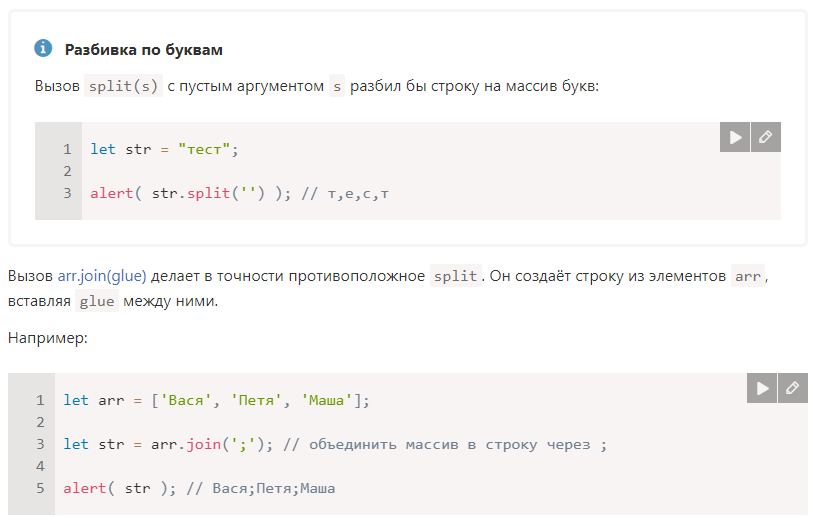Click the heading Разбивка по буквам
The height and width of the screenshot is (526, 813).
pyautogui.click(x=144, y=50)
